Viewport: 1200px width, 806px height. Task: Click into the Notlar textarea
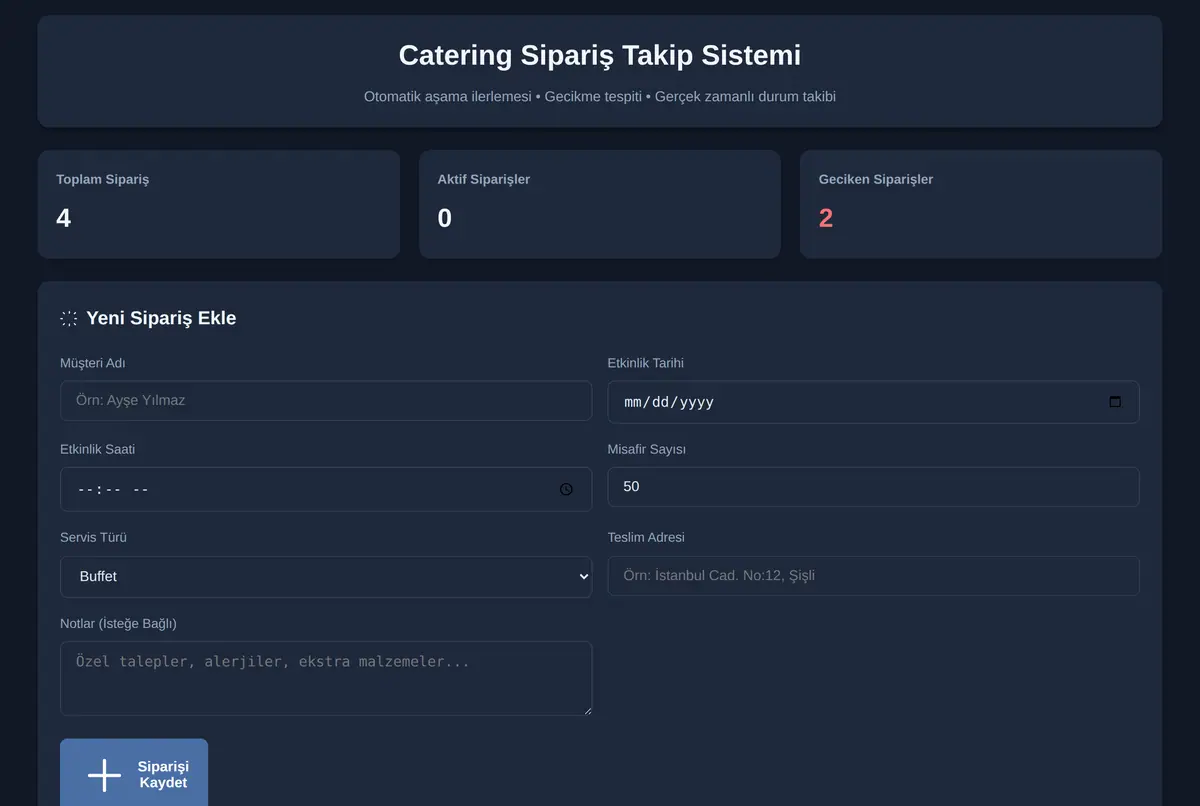pyautogui.click(x=326, y=678)
